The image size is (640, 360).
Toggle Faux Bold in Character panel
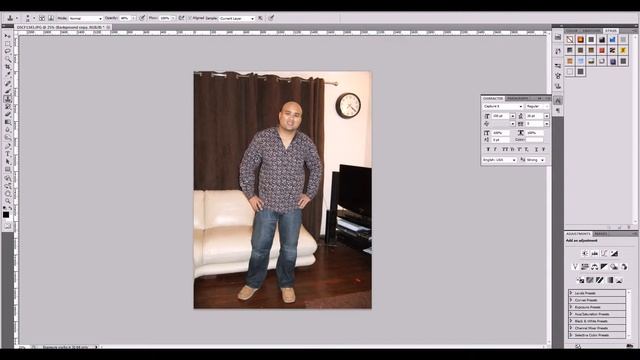[488, 149]
